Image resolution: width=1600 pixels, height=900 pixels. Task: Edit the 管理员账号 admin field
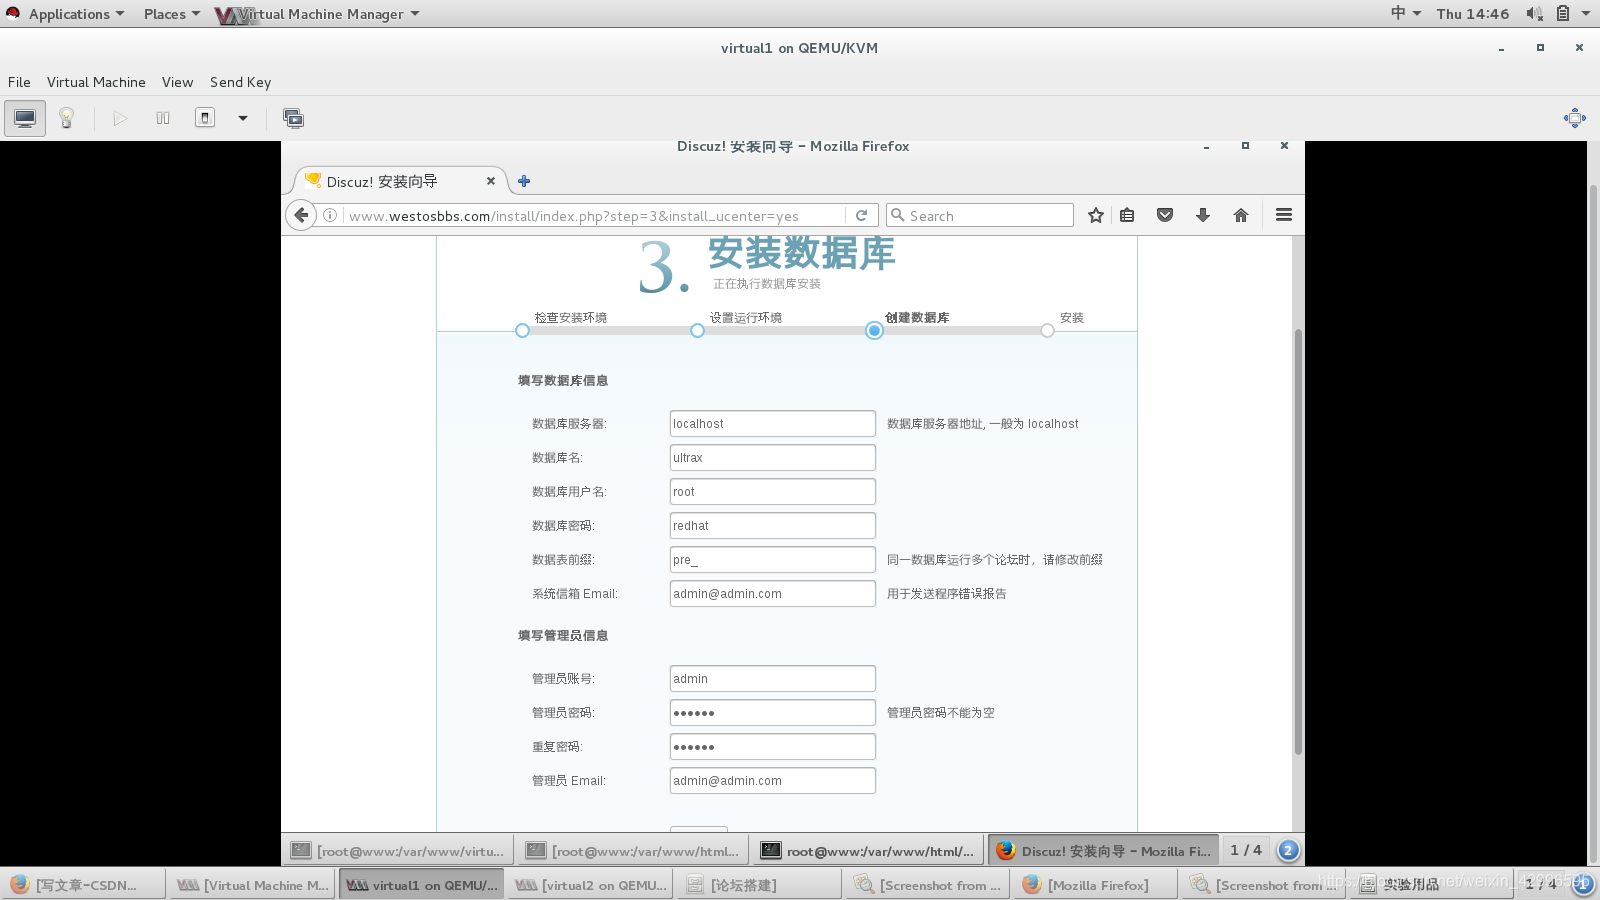(772, 679)
